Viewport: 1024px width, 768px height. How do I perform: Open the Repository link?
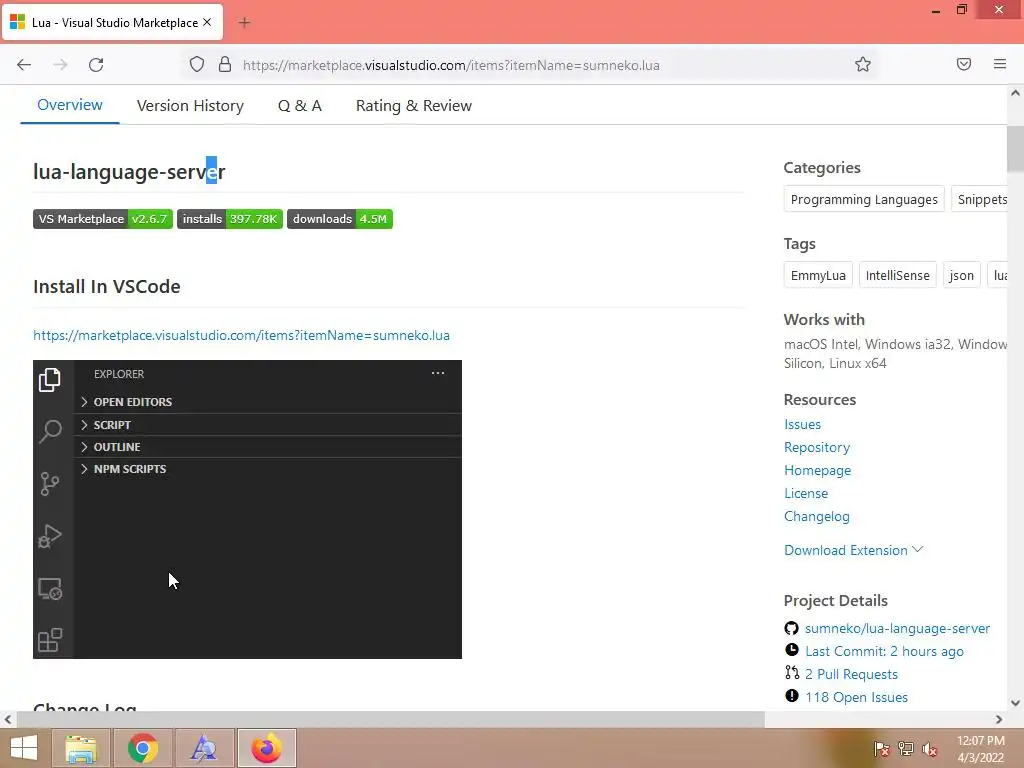pyautogui.click(x=817, y=447)
